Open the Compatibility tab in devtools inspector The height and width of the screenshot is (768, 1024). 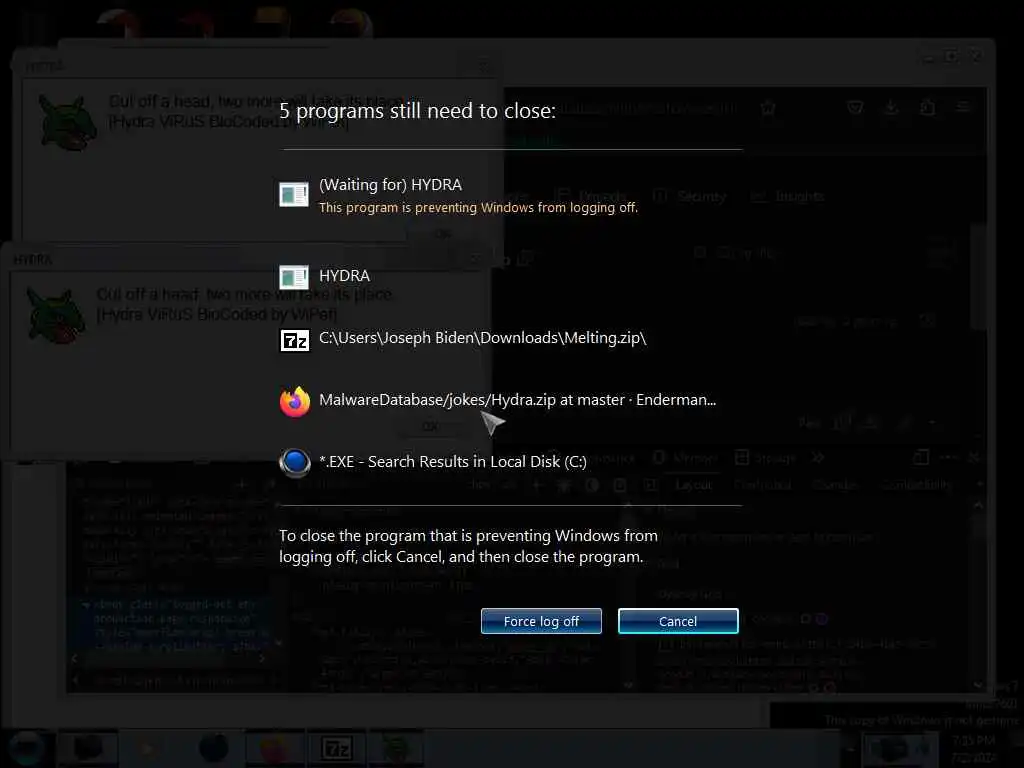(916, 485)
